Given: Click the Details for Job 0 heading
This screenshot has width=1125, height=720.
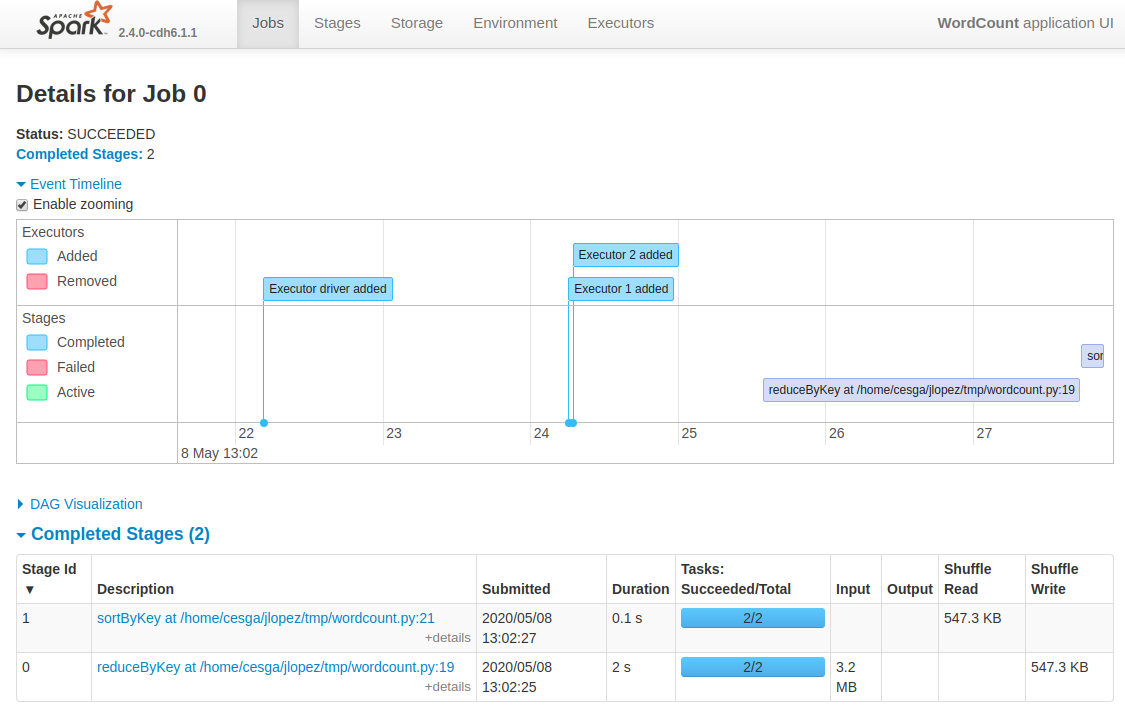Looking at the screenshot, I should (x=111, y=94).
